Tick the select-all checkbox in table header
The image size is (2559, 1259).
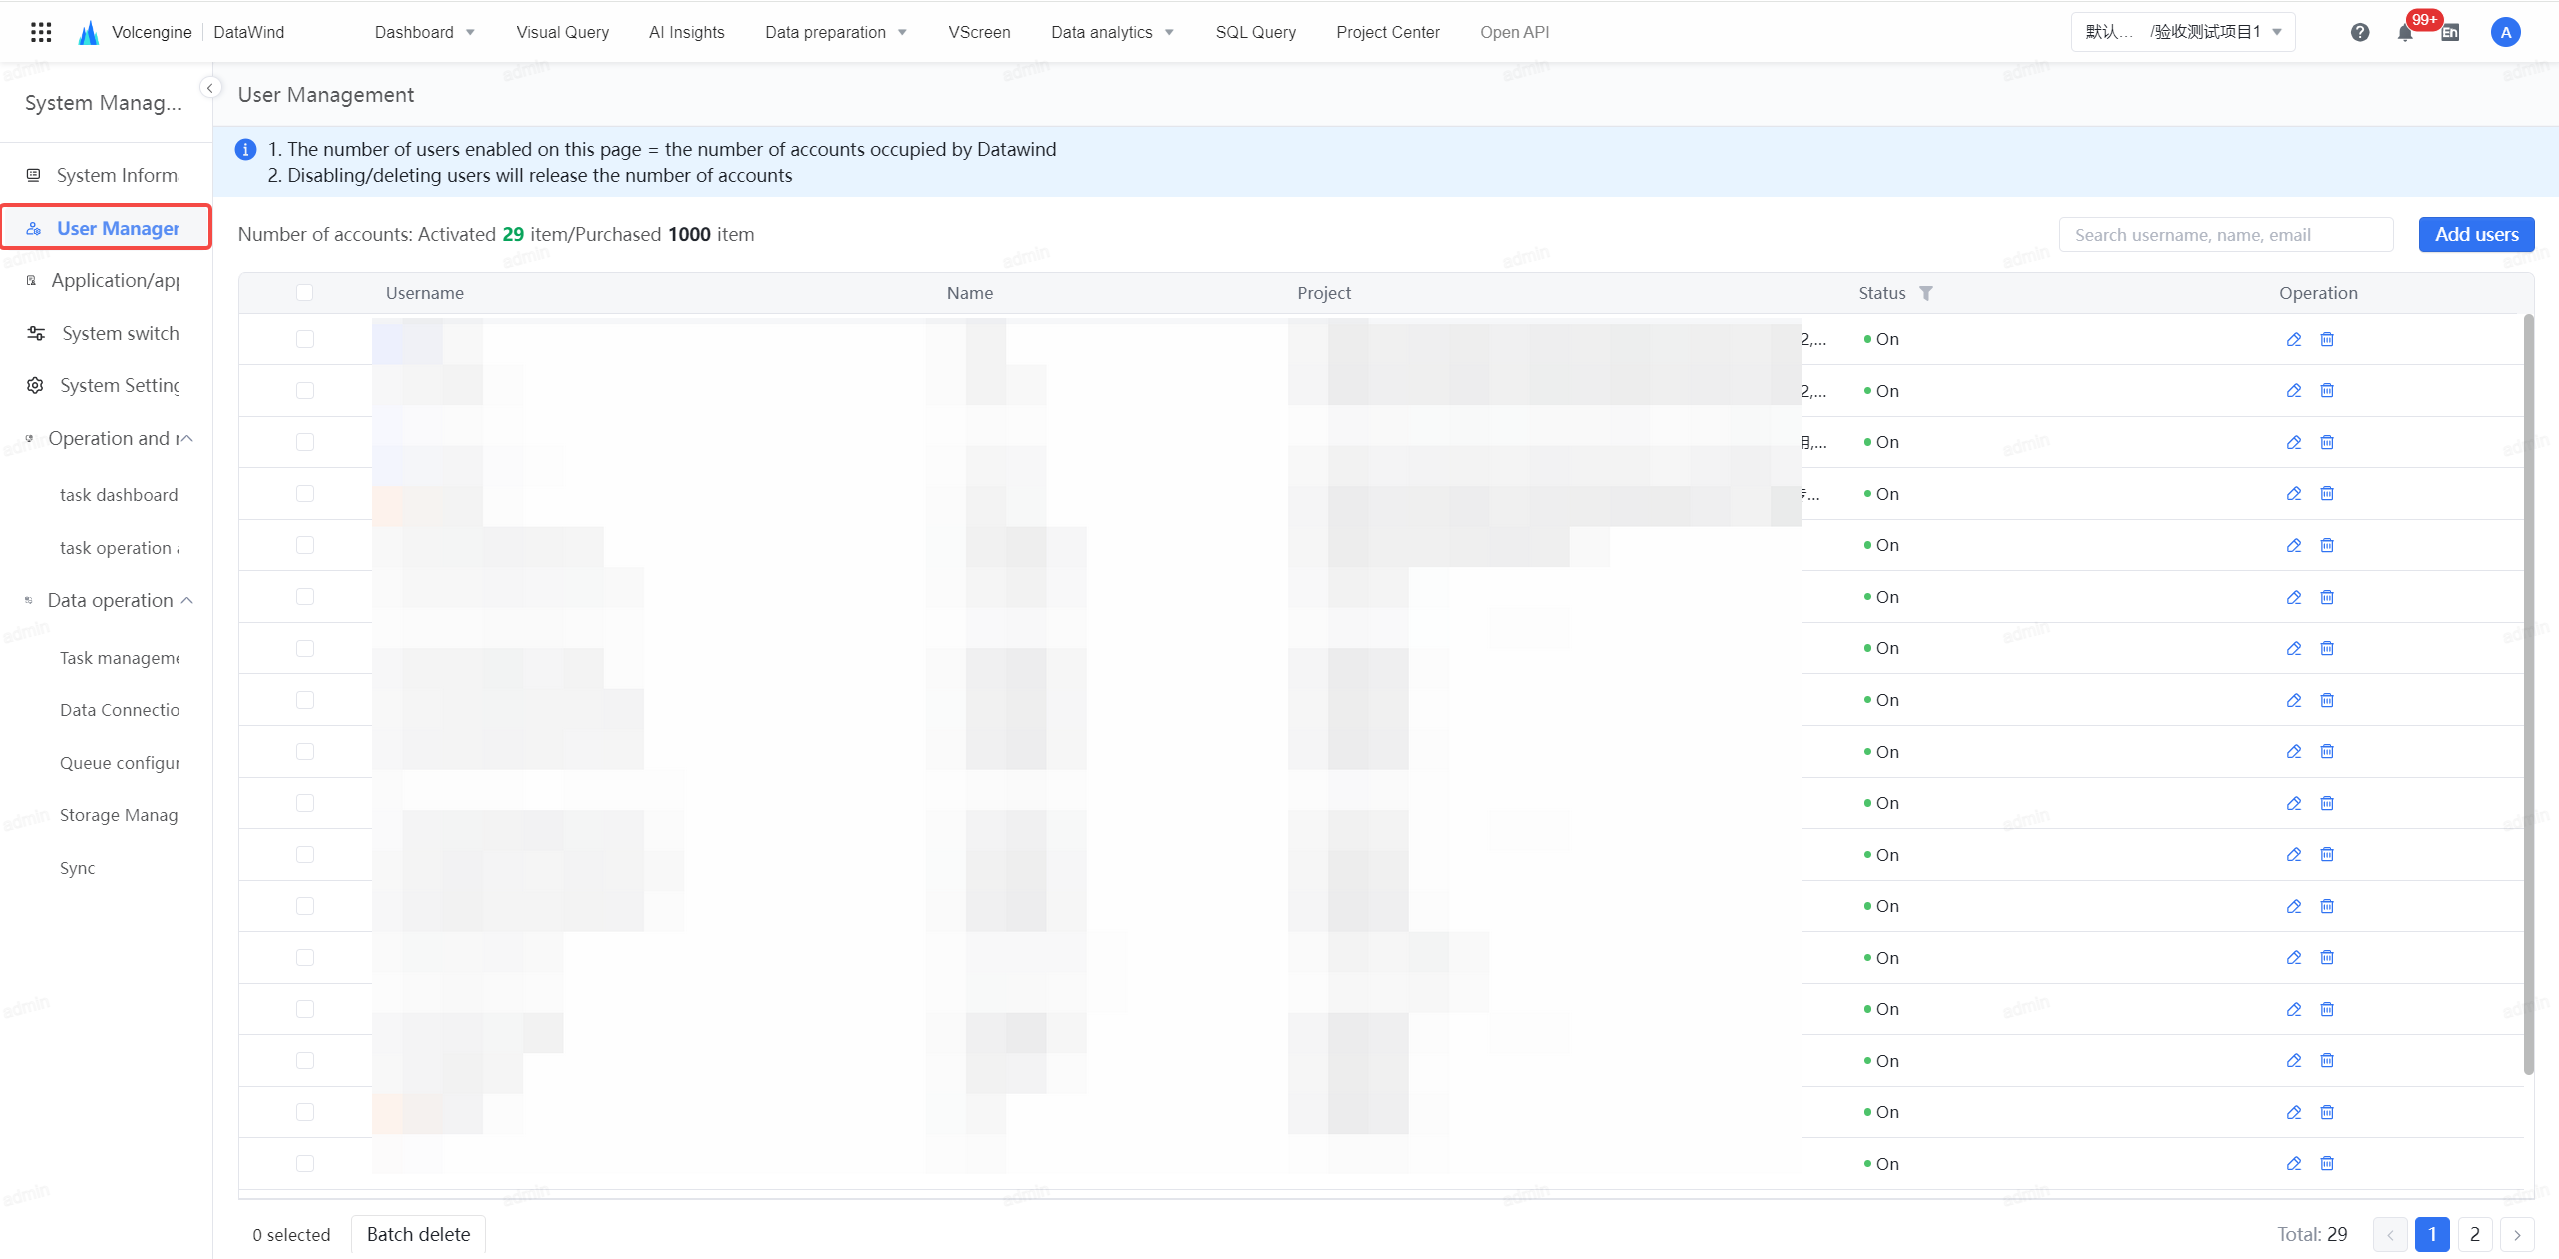[x=305, y=292]
